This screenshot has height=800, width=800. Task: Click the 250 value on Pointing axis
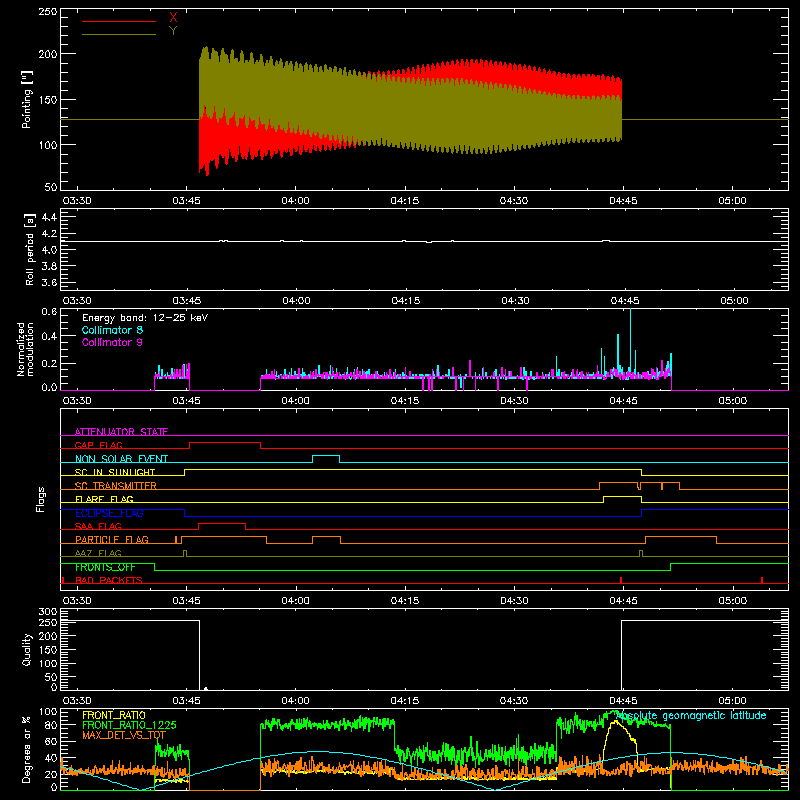click(48, 11)
